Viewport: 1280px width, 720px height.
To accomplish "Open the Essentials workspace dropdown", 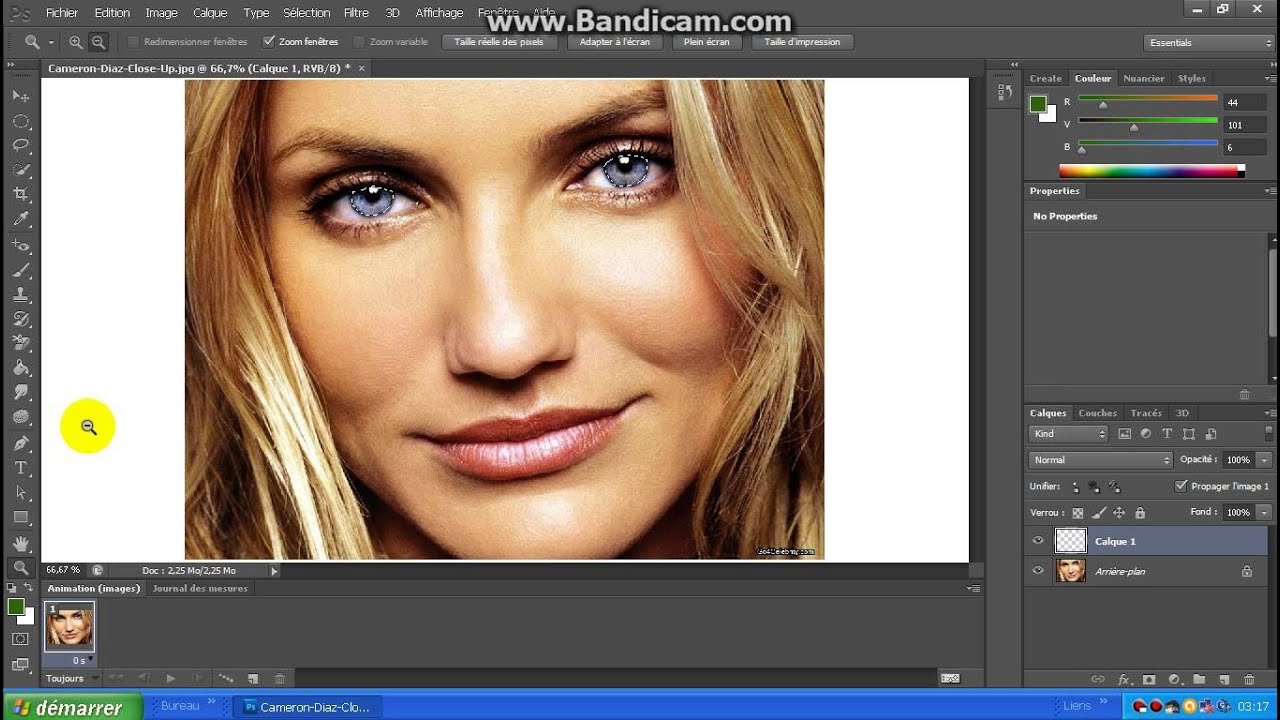I will click(1209, 42).
